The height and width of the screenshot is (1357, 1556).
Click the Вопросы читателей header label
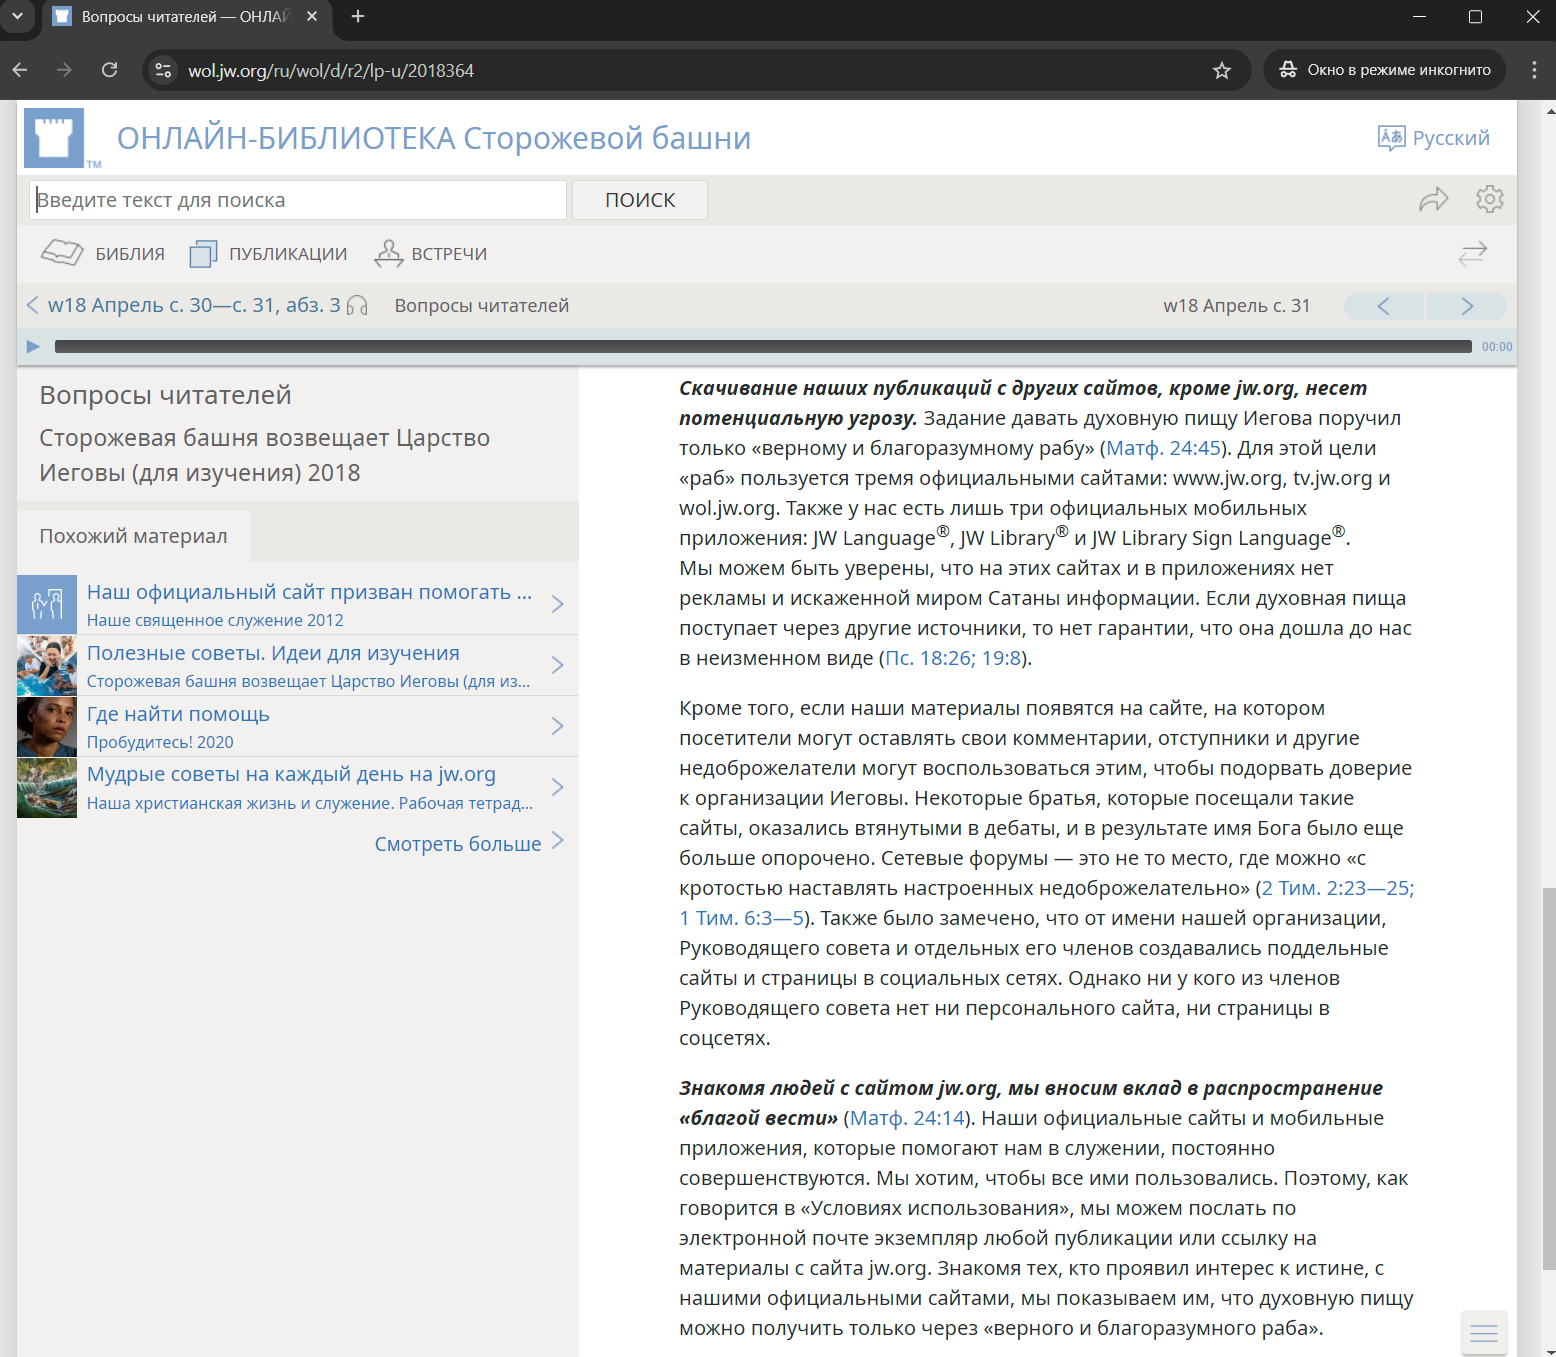tap(482, 306)
